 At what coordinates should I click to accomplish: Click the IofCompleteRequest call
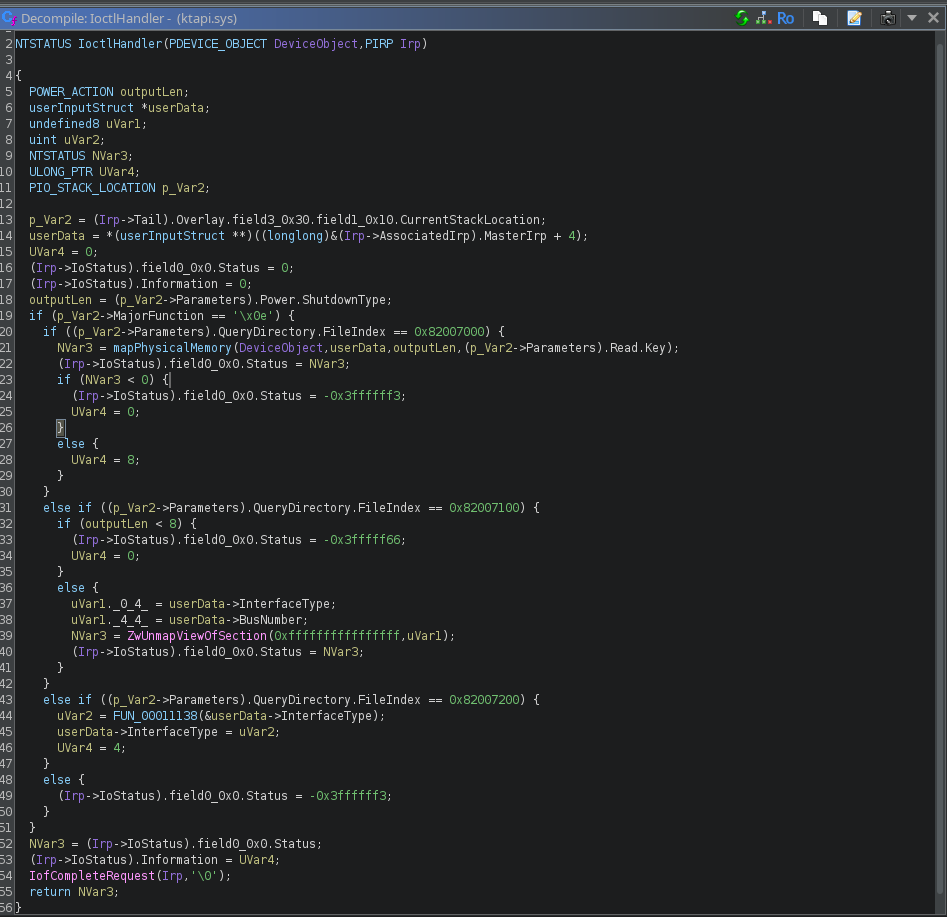tap(92, 876)
